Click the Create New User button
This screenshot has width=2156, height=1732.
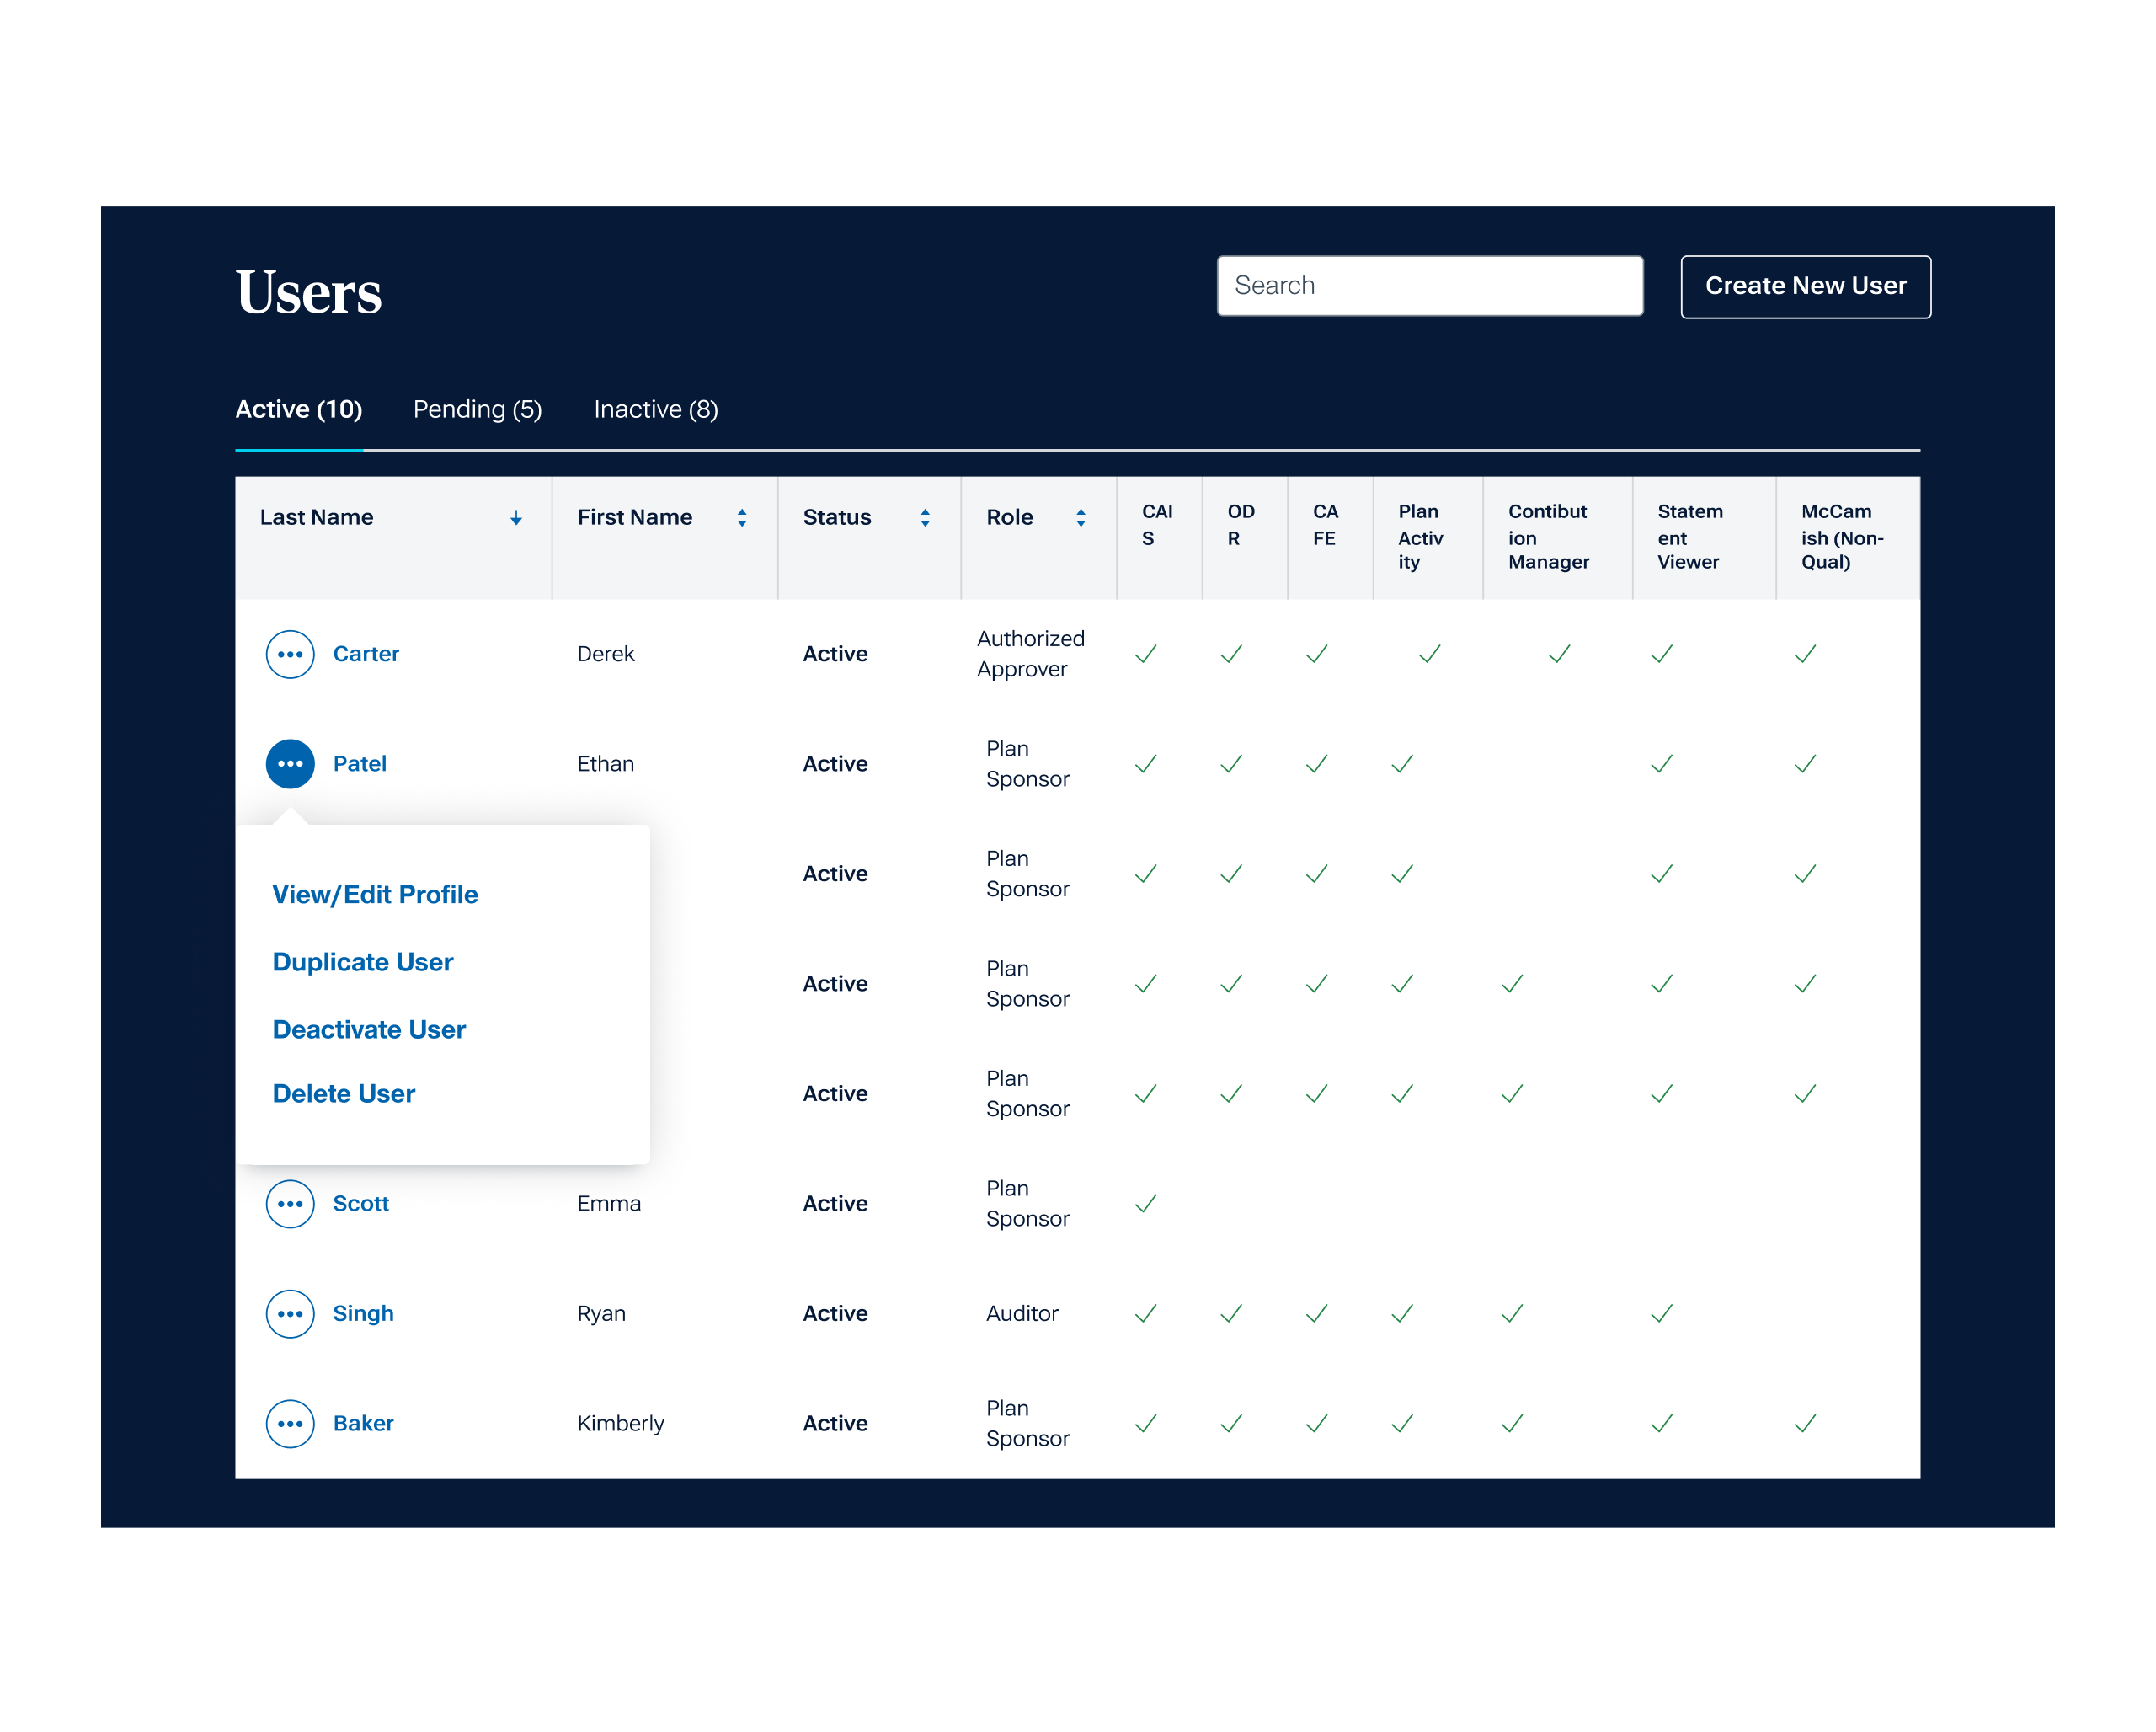(1805, 287)
